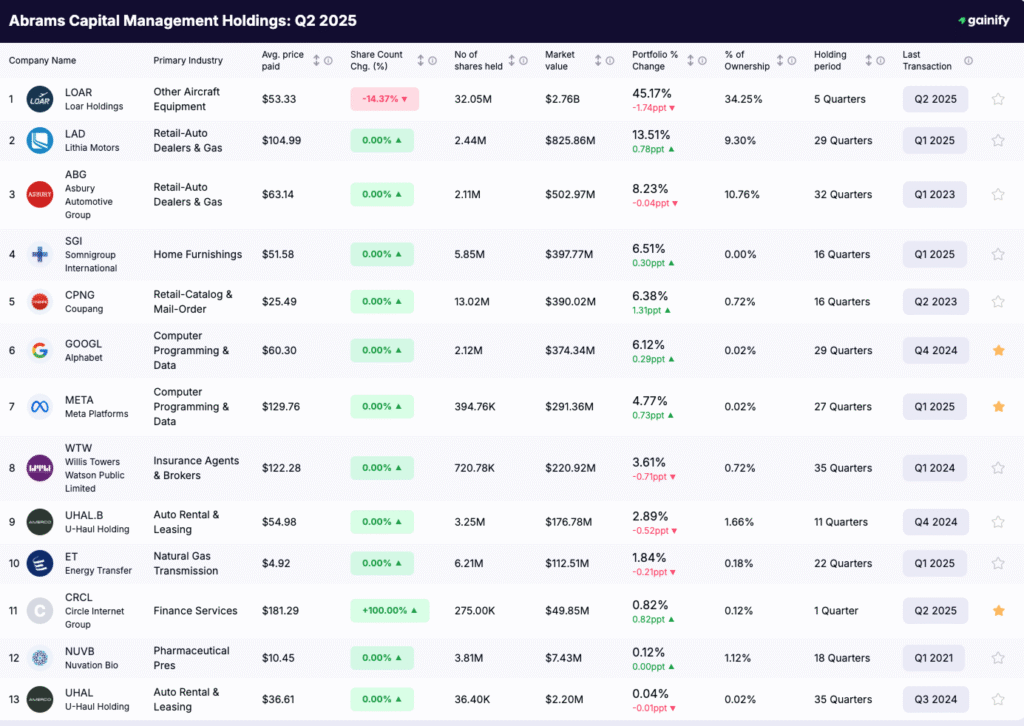The image size is (1024, 726).
Task: Click the Q2 2023 badge for CPNG
Action: (935, 302)
